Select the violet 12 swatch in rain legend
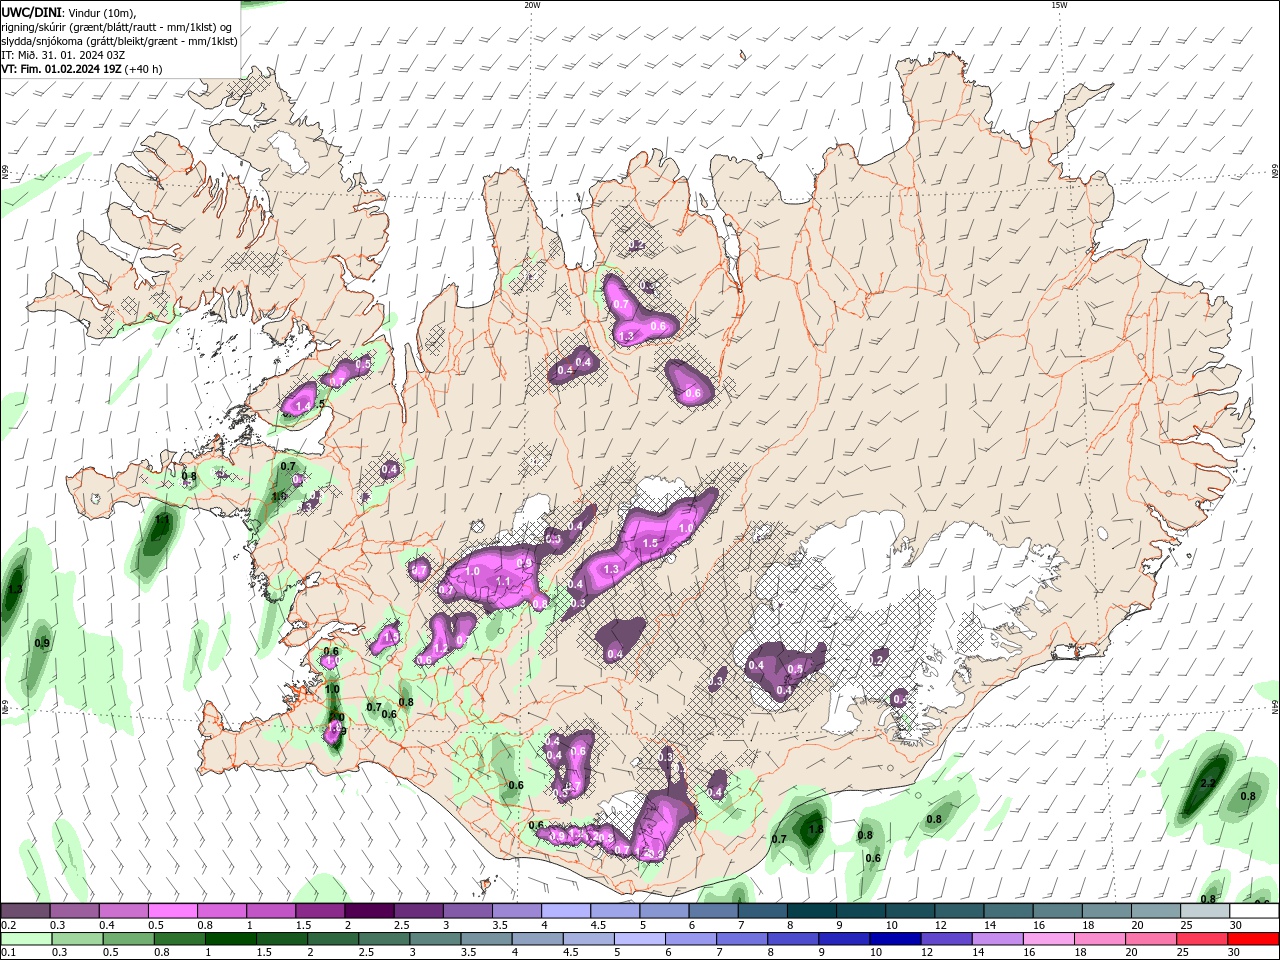1280x960 pixels. 947,939
